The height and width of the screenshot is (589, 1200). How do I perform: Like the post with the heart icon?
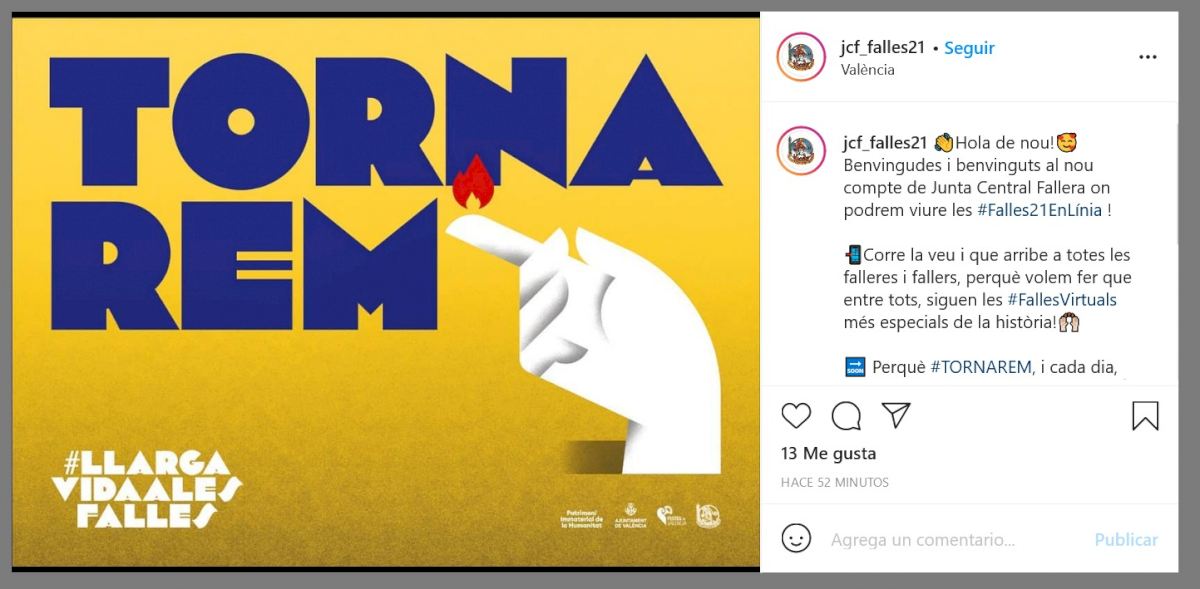point(796,415)
